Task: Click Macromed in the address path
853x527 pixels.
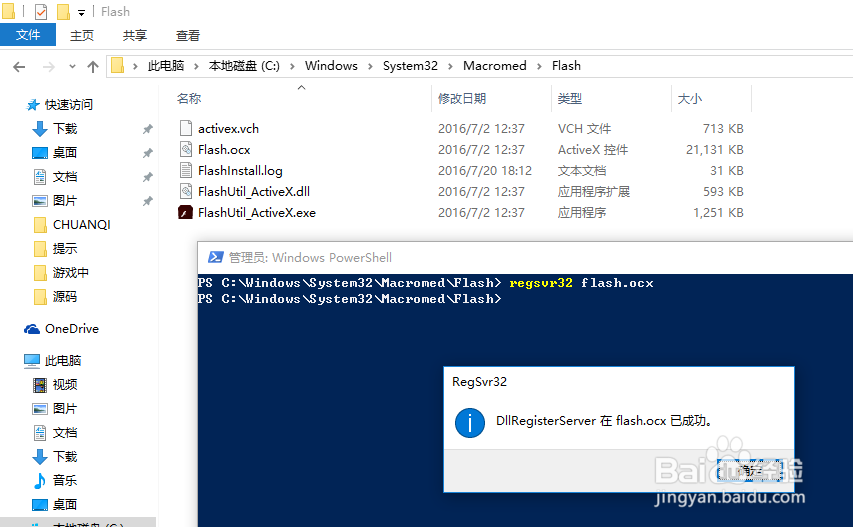Action: pyautogui.click(x=495, y=66)
